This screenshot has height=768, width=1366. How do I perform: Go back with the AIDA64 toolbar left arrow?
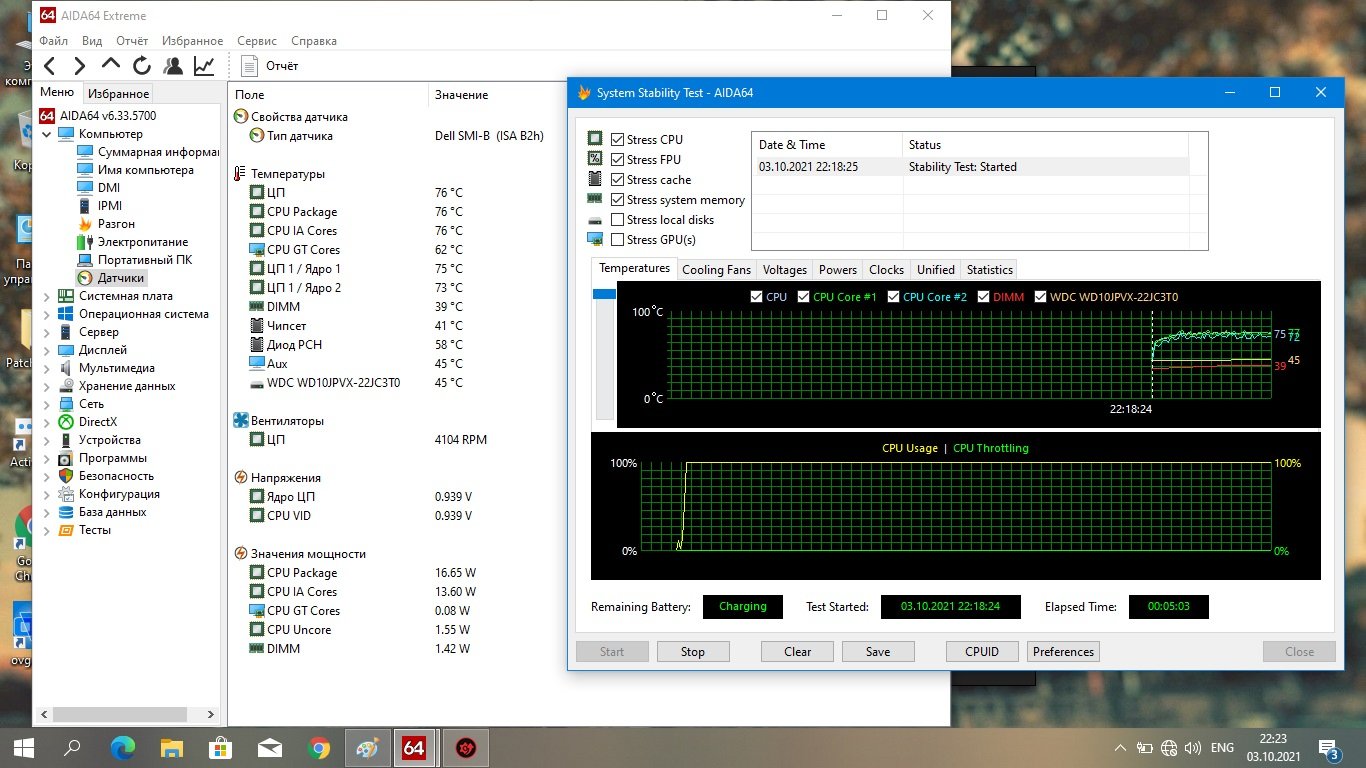(50, 66)
